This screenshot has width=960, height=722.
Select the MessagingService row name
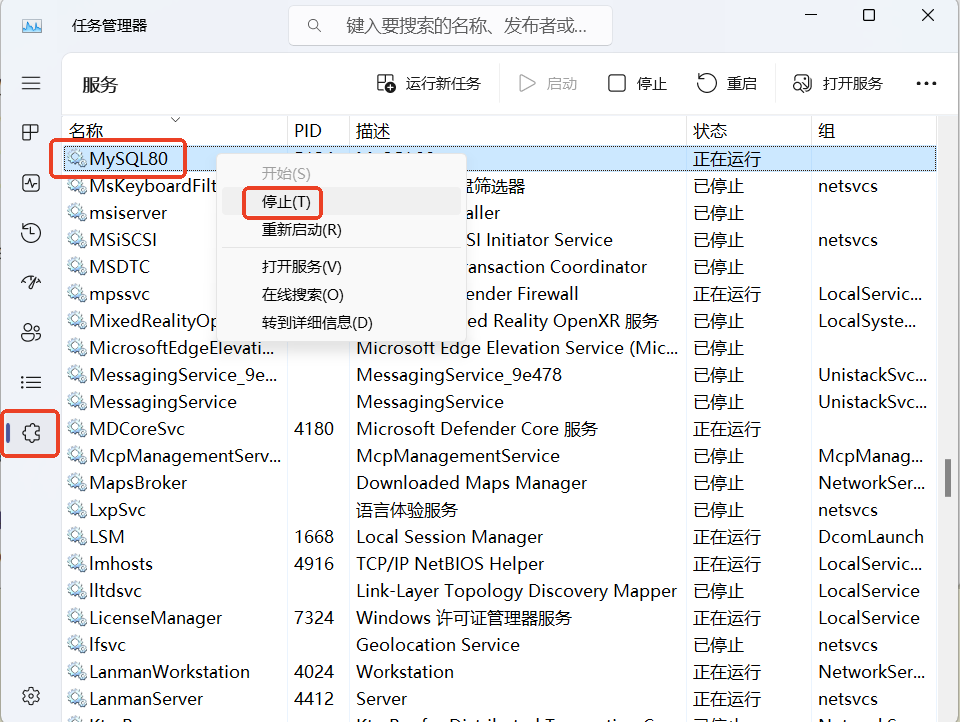pos(163,402)
